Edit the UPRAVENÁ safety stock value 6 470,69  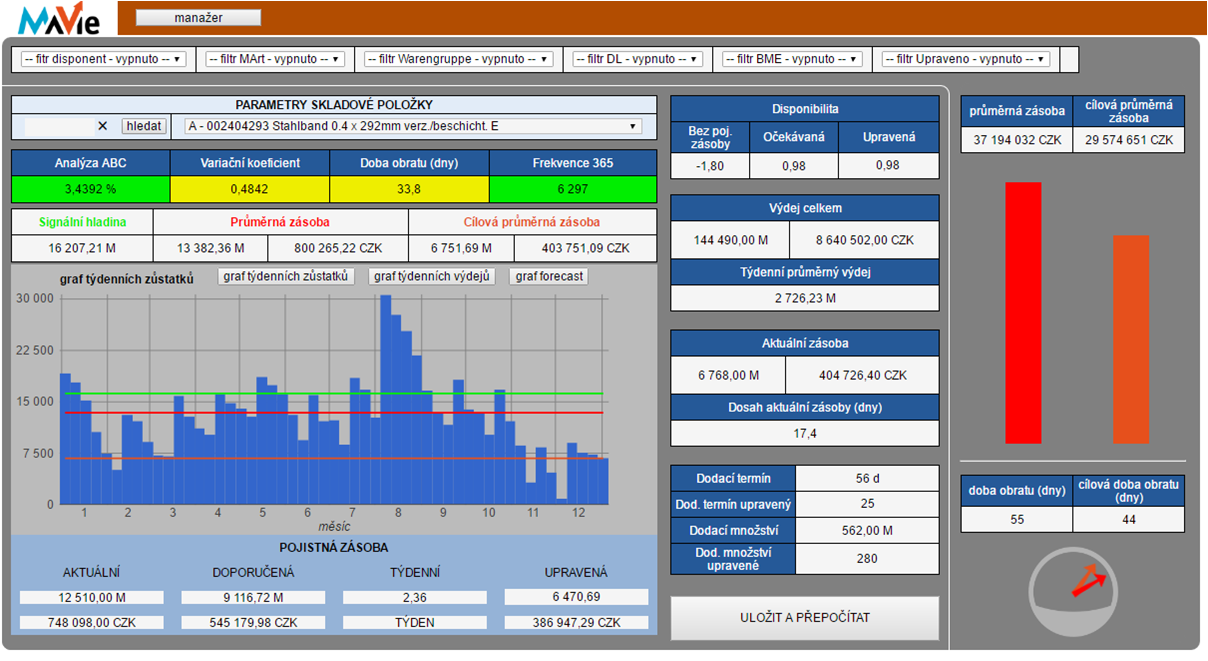click(x=574, y=597)
